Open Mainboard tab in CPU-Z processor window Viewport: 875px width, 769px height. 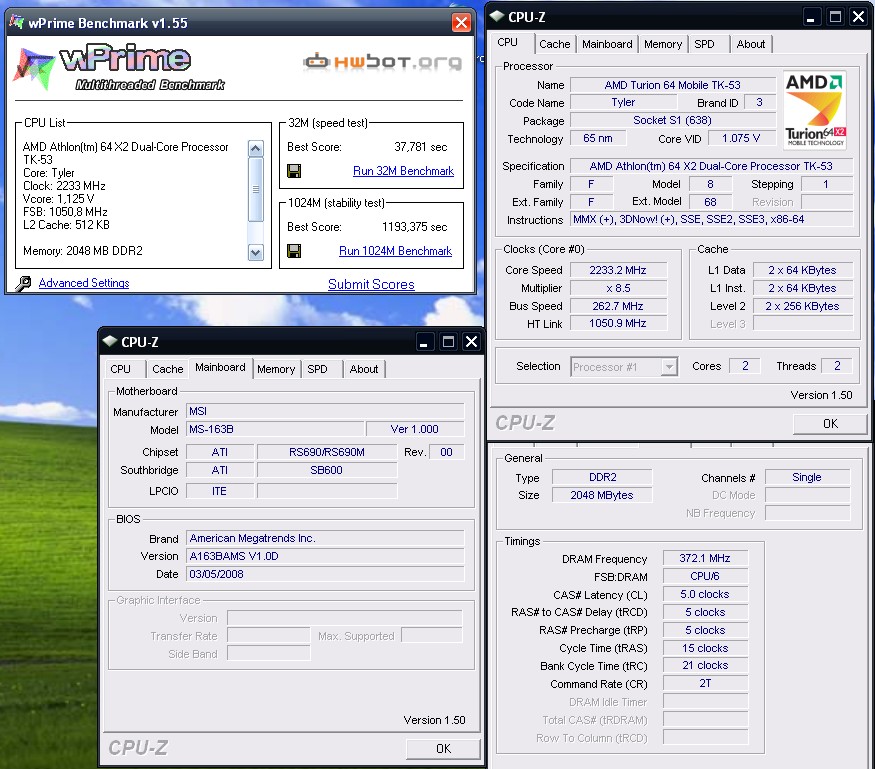pyautogui.click(x=607, y=44)
